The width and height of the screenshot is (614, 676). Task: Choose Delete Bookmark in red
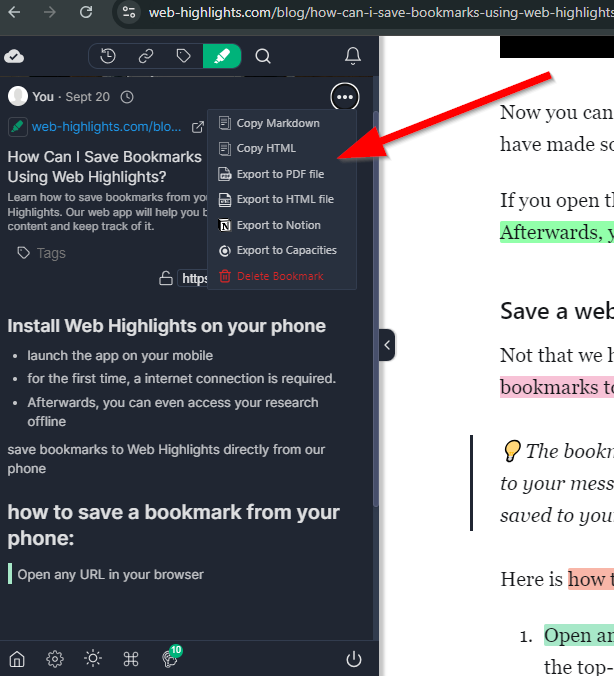[x=282, y=276]
